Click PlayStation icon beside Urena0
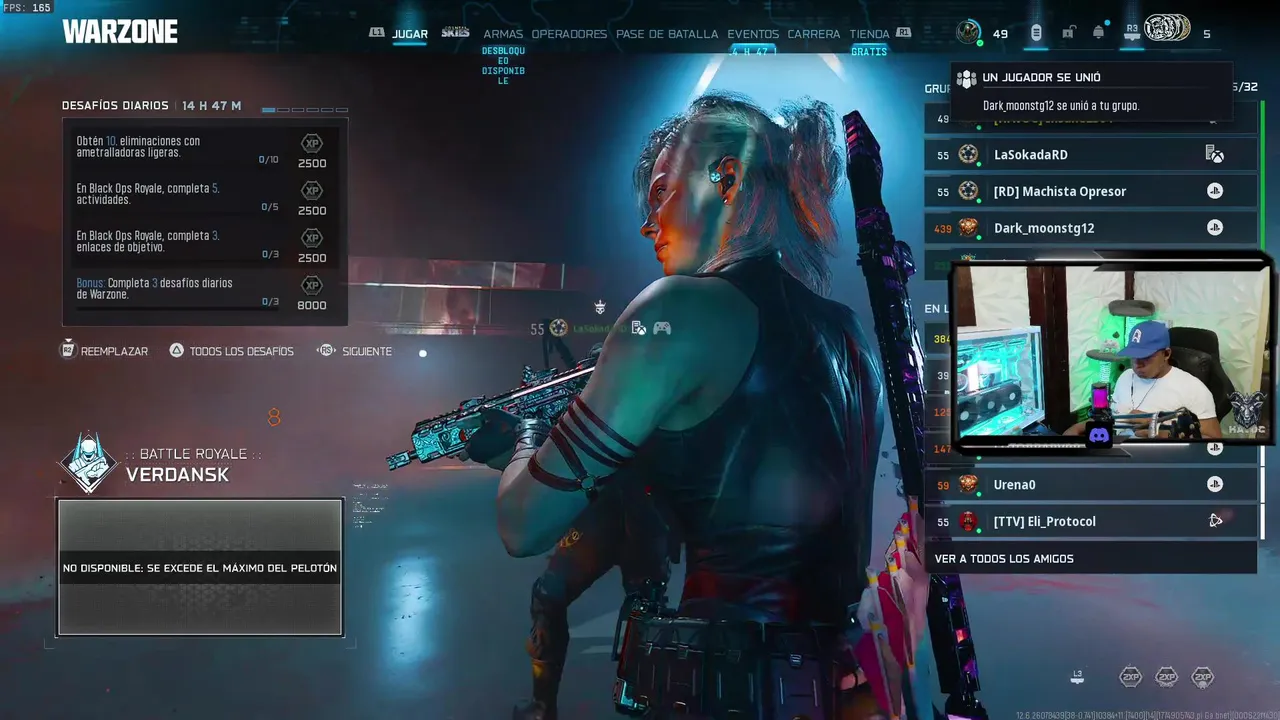Viewport: 1280px width, 720px height. click(1215, 485)
